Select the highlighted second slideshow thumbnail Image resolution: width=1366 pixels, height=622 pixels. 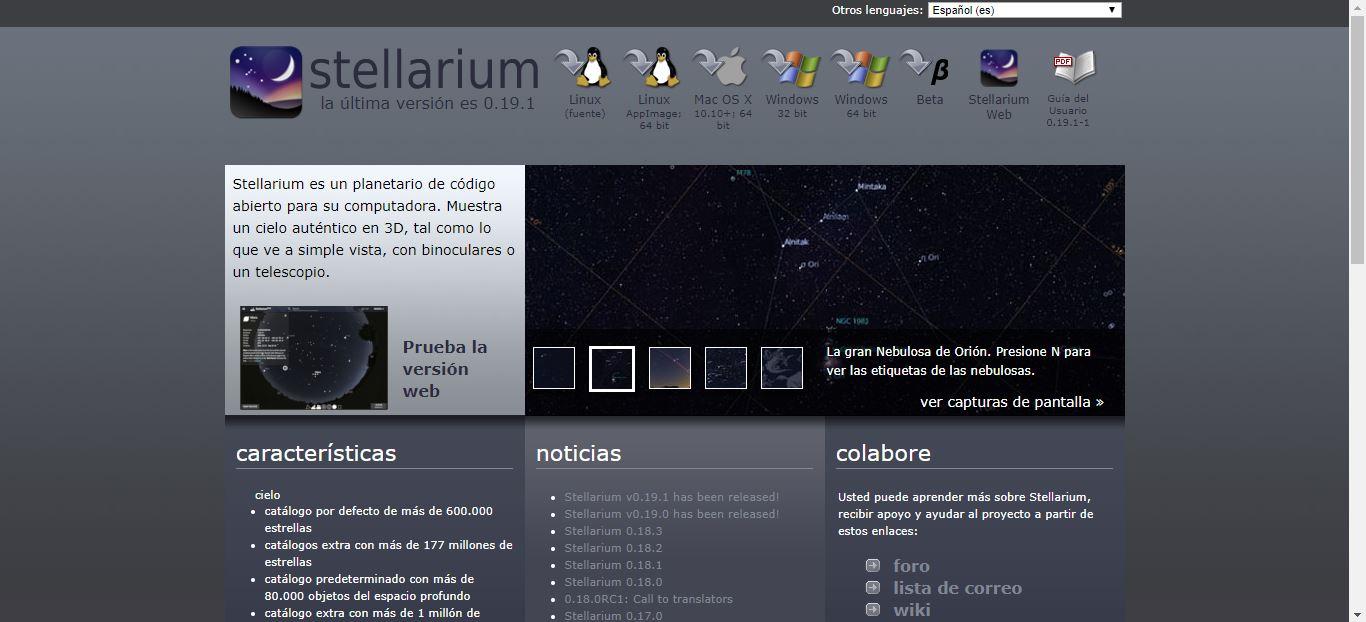coord(612,368)
